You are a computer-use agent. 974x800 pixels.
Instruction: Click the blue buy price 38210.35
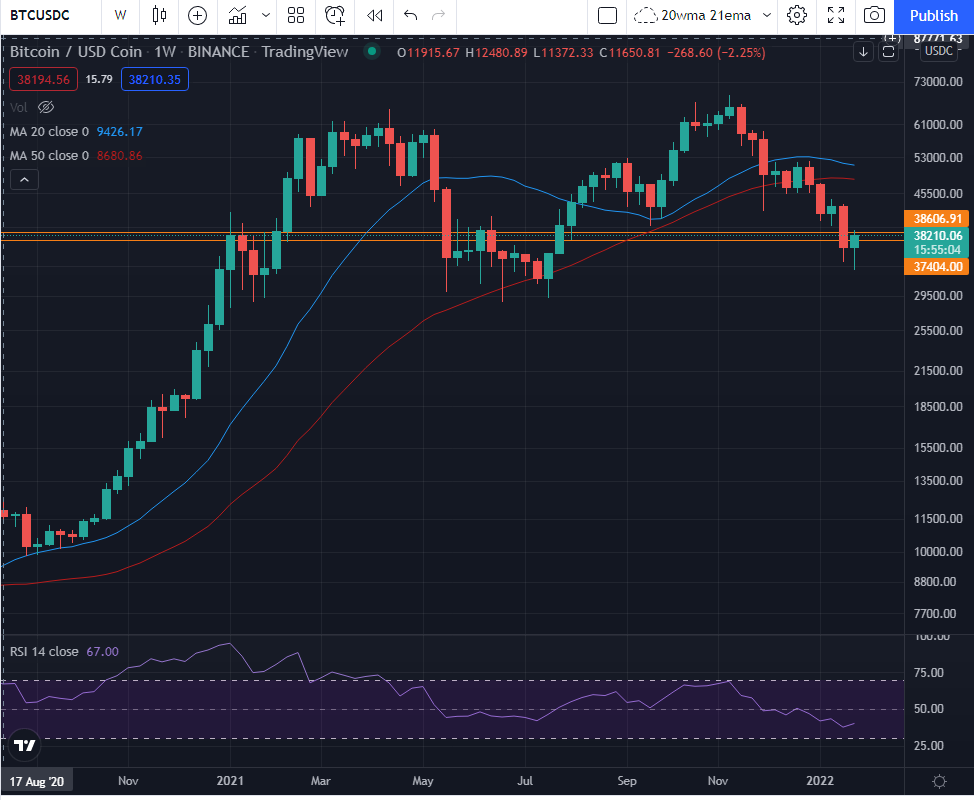(x=155, y=80)
